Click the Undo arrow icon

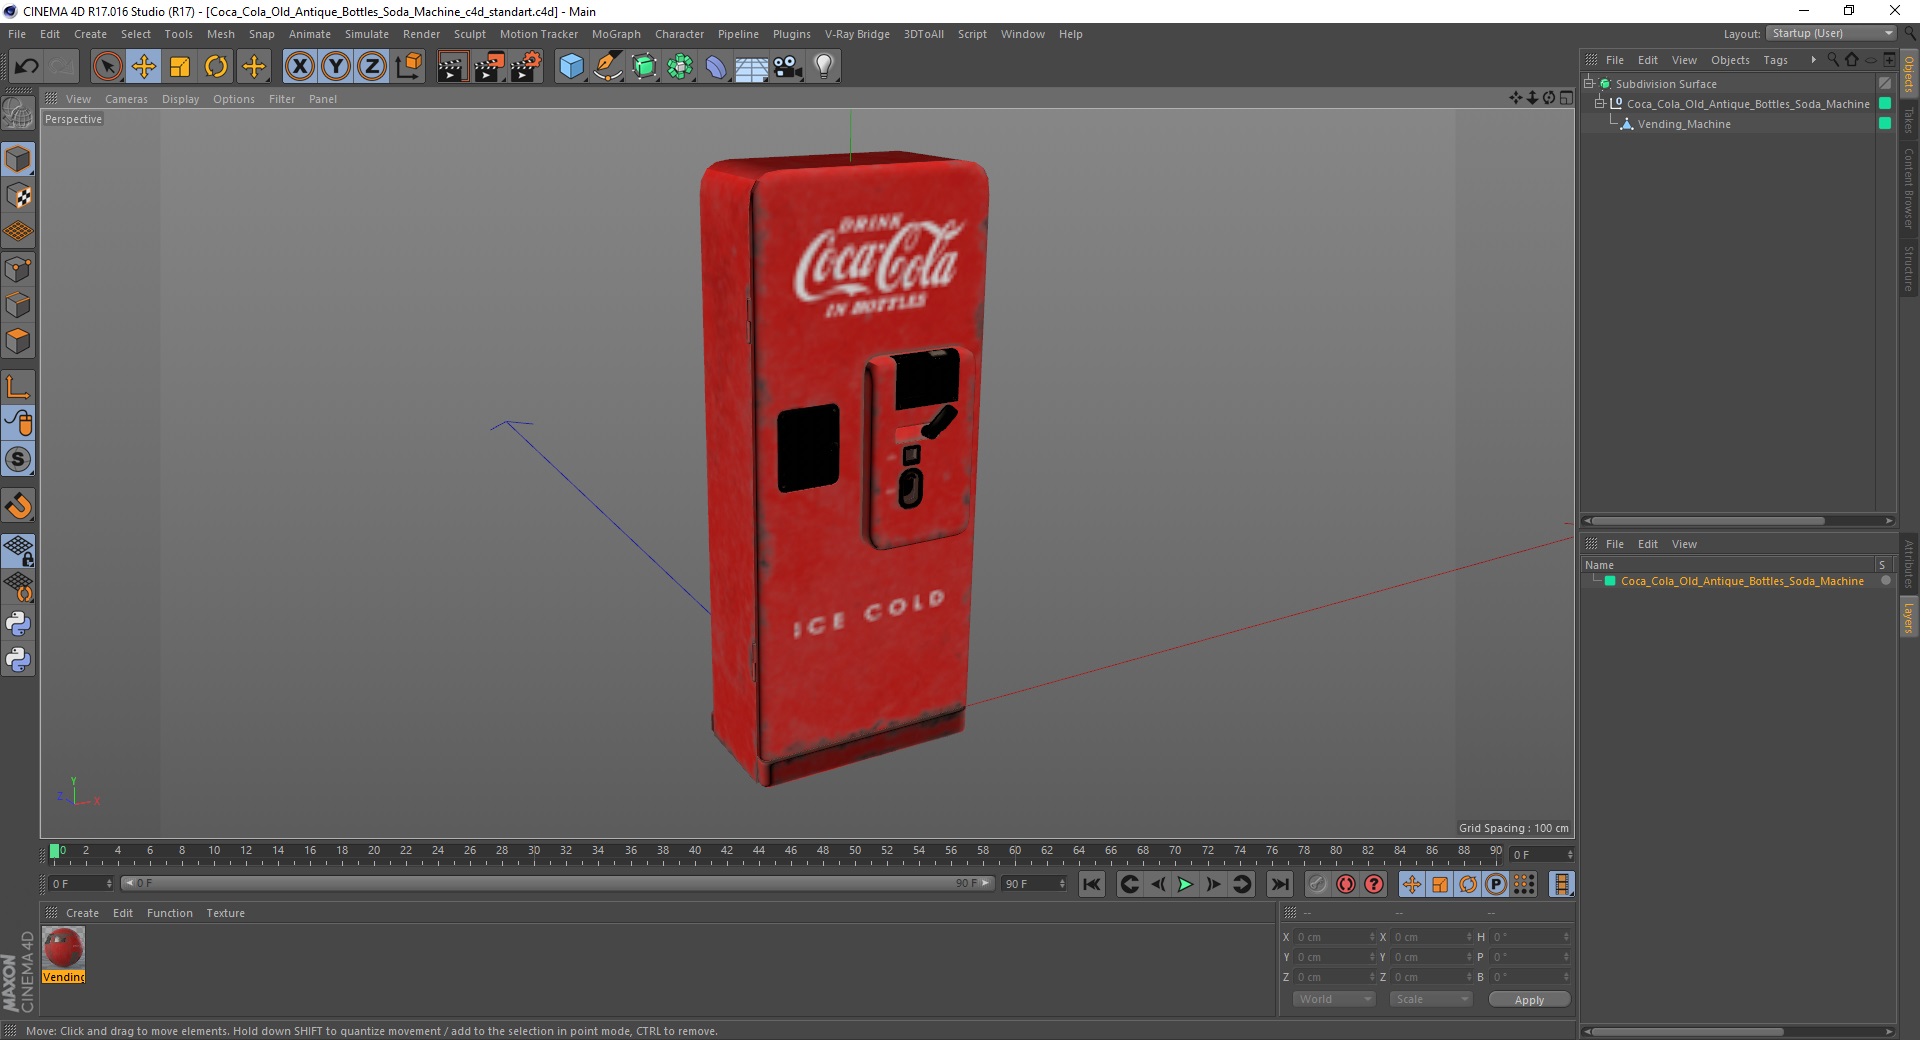click(x=27, y=67)
